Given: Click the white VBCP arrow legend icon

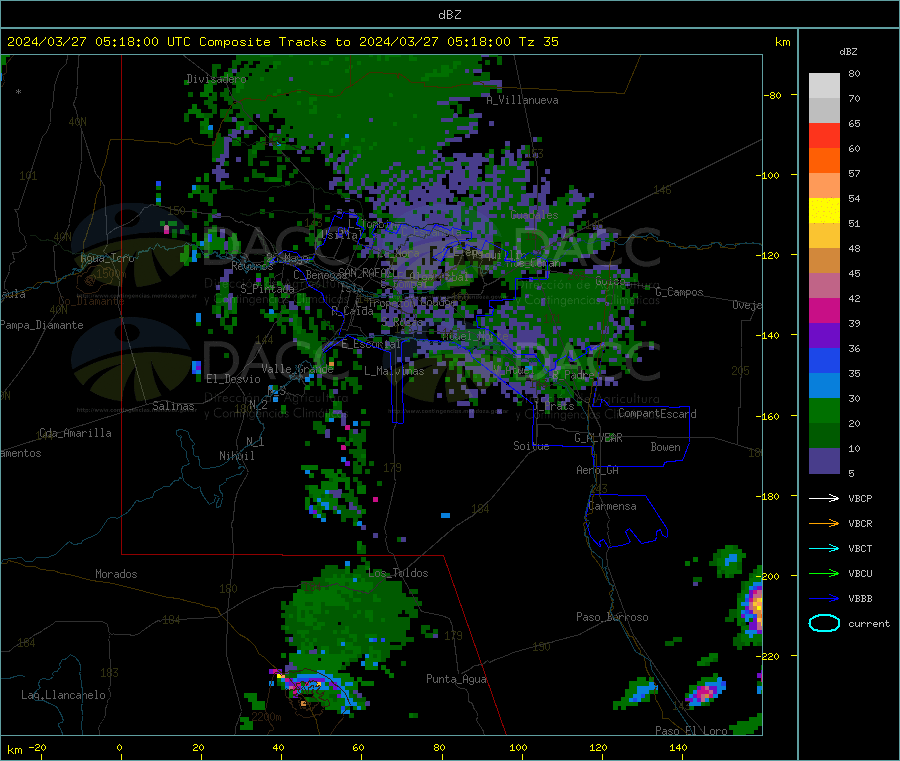Looking at the screenshot, I should point(824,498).
